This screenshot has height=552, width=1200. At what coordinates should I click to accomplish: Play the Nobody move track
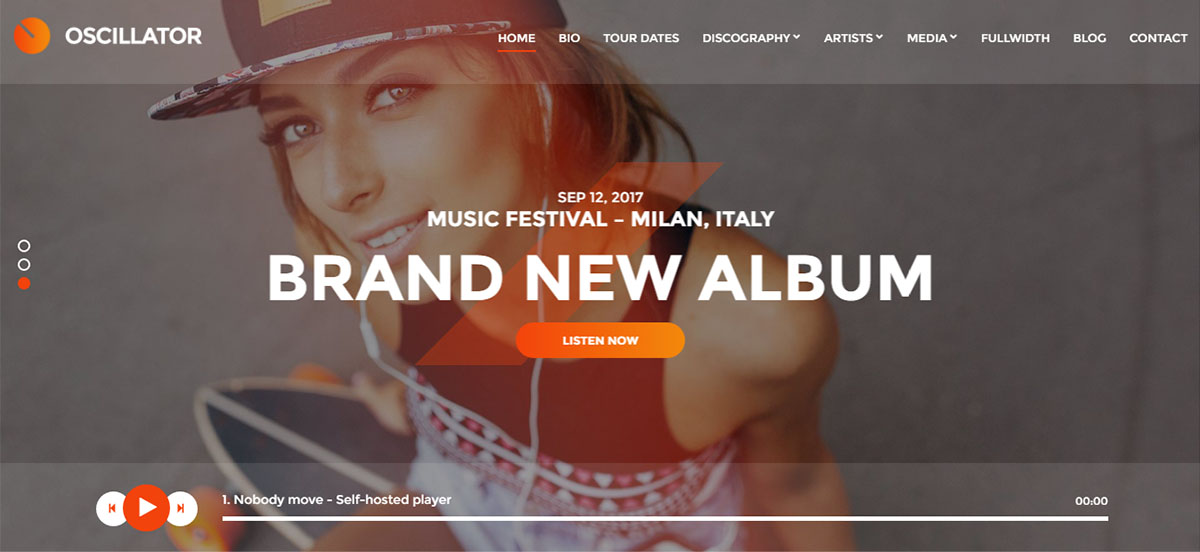[147, 507]
